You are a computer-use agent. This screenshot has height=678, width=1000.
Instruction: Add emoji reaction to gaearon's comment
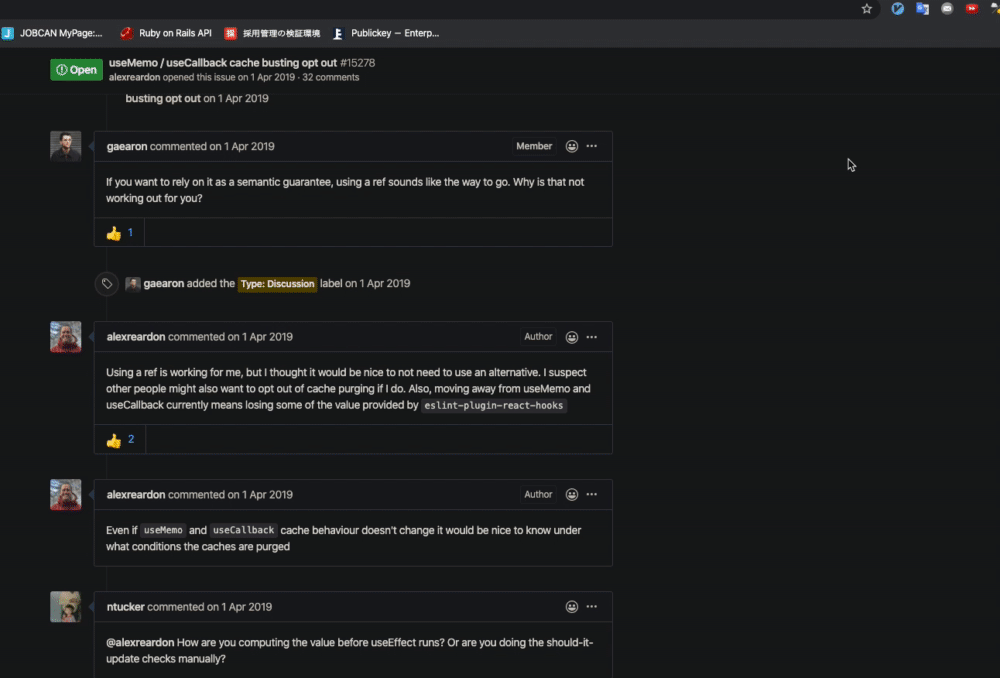point(572,146)
